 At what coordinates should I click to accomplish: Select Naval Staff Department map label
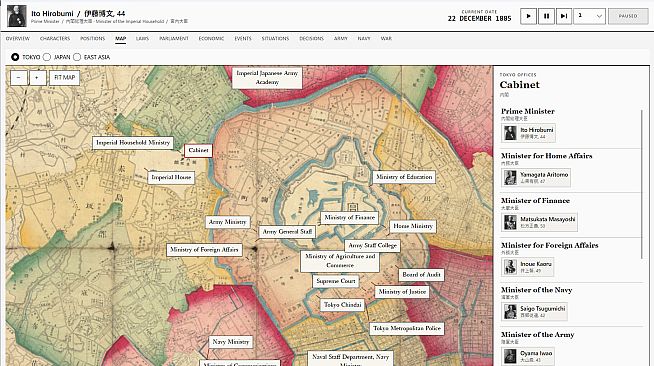(350, 358)
